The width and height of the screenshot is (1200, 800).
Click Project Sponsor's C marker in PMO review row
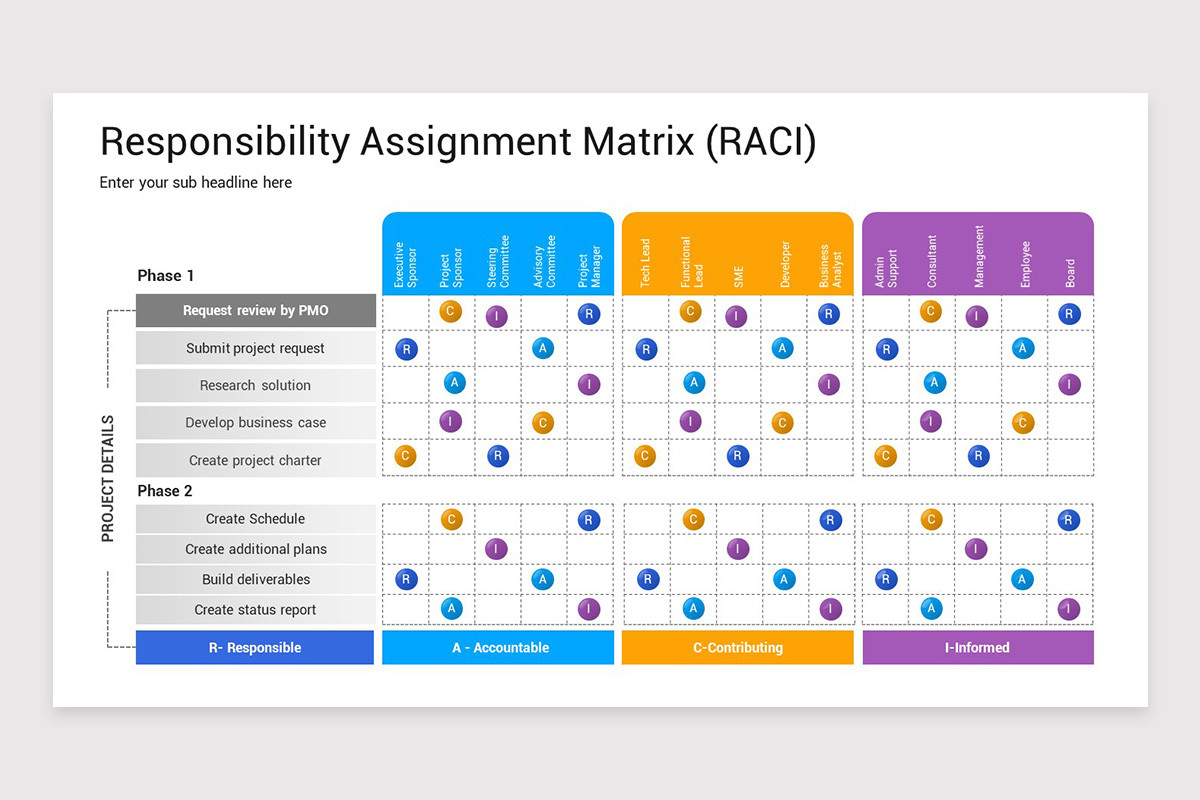coord(451,311)
